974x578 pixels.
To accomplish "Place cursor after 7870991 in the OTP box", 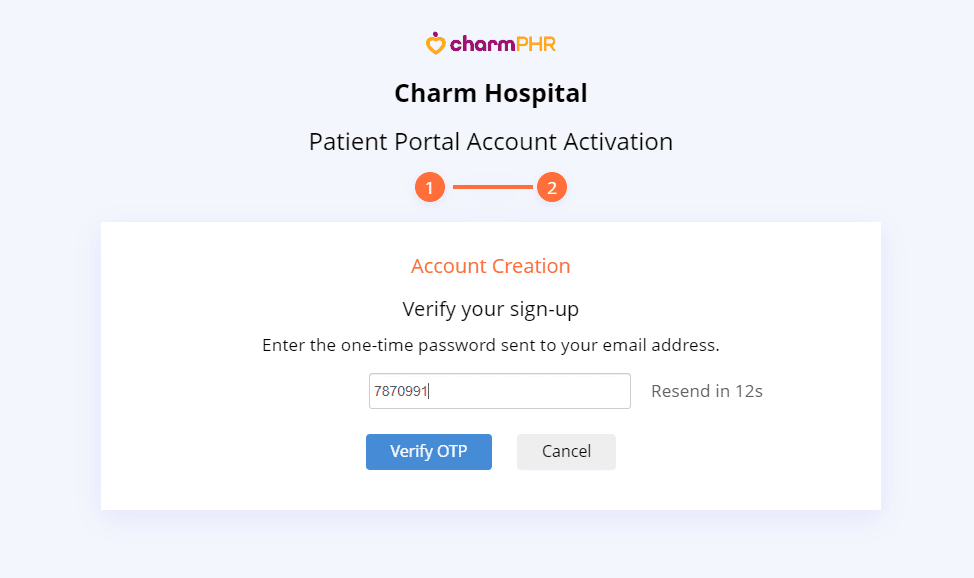I will point(430,391).
